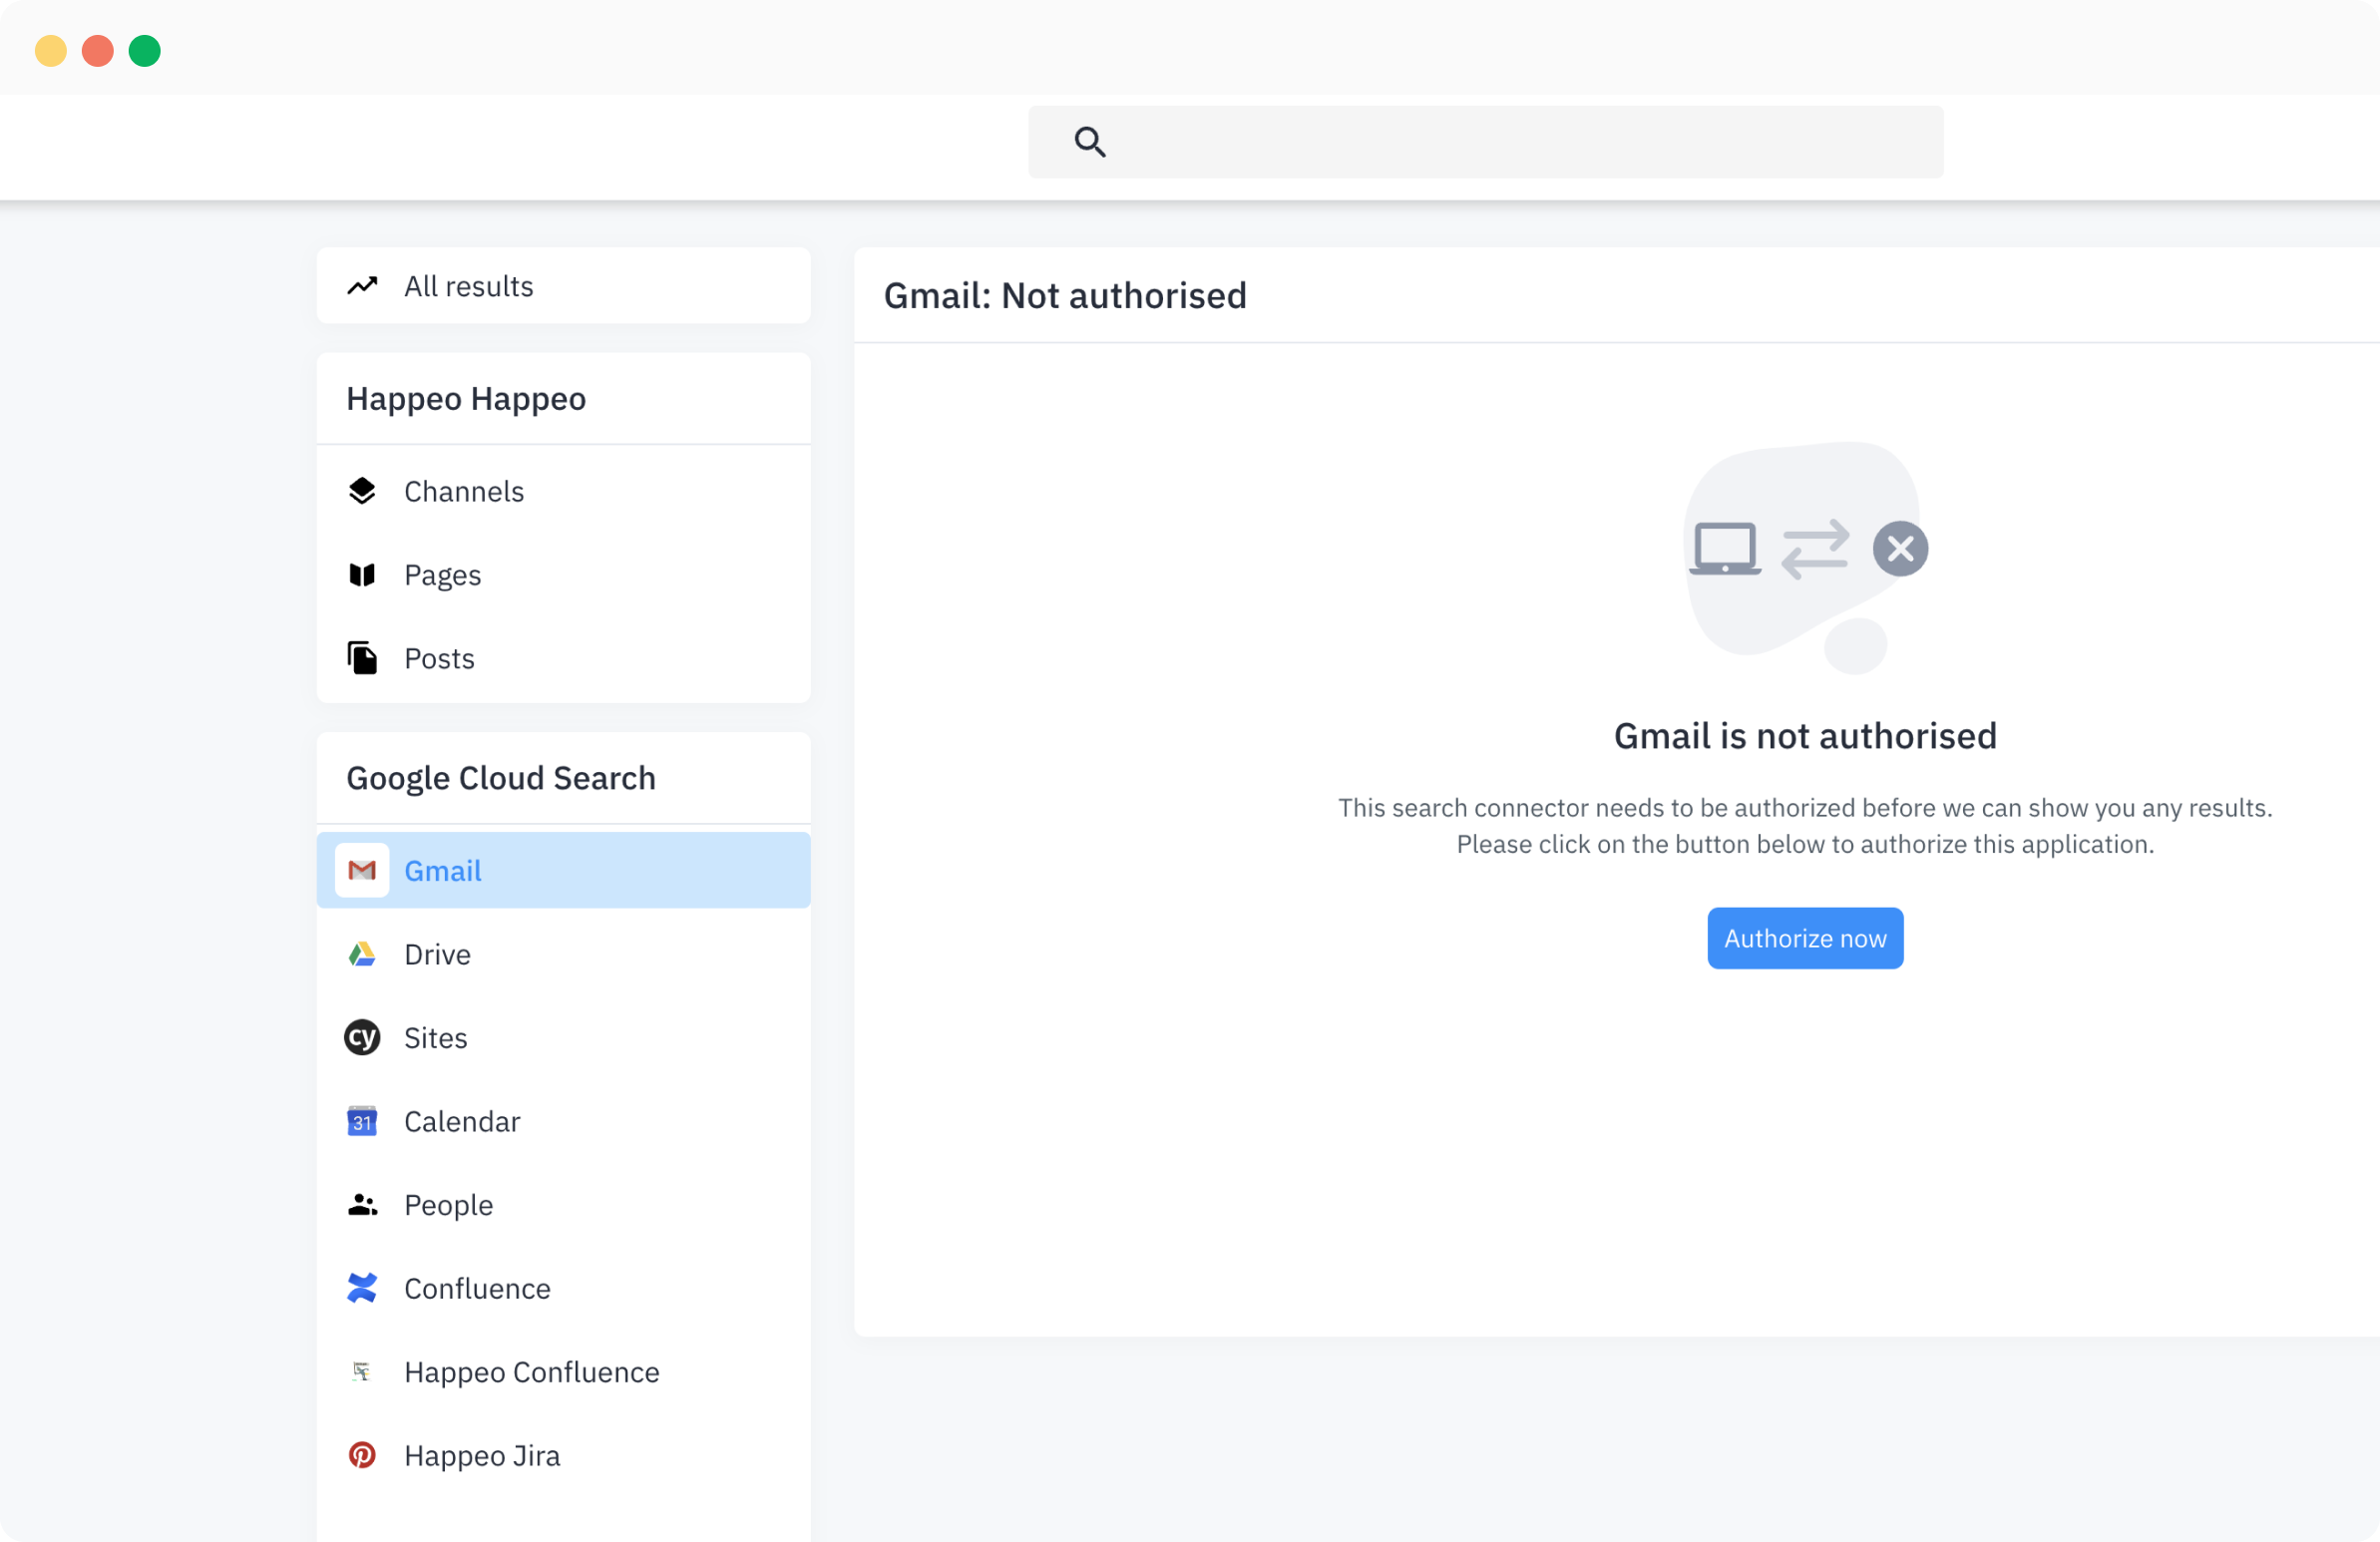Select Gmail search connector
Image resolution: width=2380 pixels, height=1542 pixels.
click(x=563, y=870)
